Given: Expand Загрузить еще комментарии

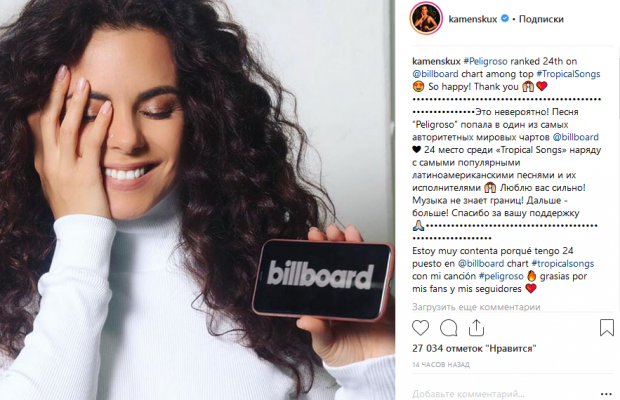Looking at the screenshot, I should [x=476, y=307].
